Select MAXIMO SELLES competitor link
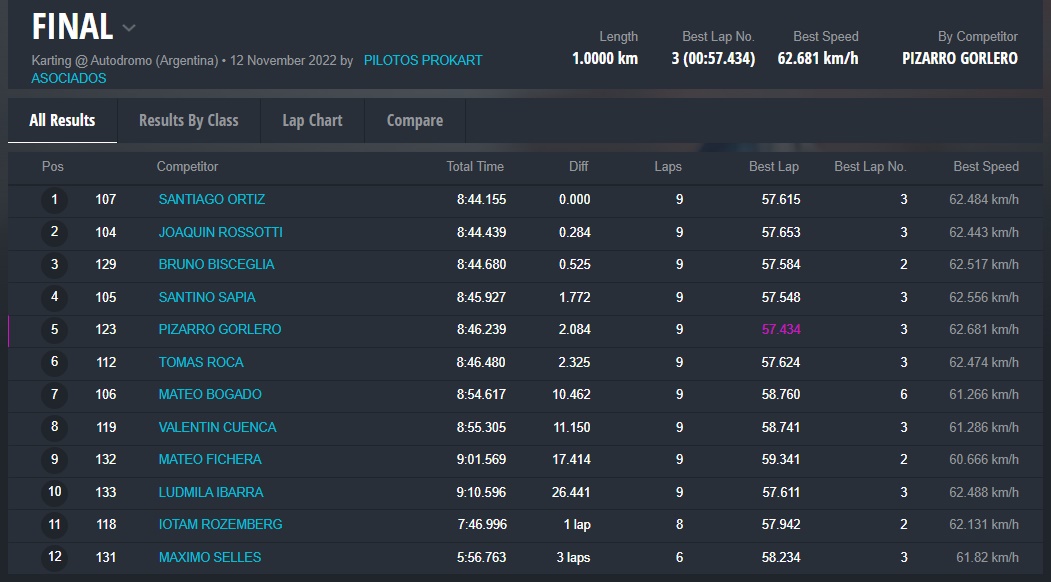 (x=209, y=557)
